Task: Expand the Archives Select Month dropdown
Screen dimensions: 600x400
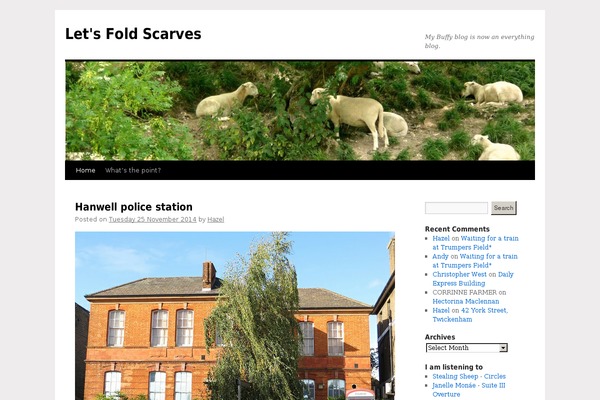Action: coord(466,348)
